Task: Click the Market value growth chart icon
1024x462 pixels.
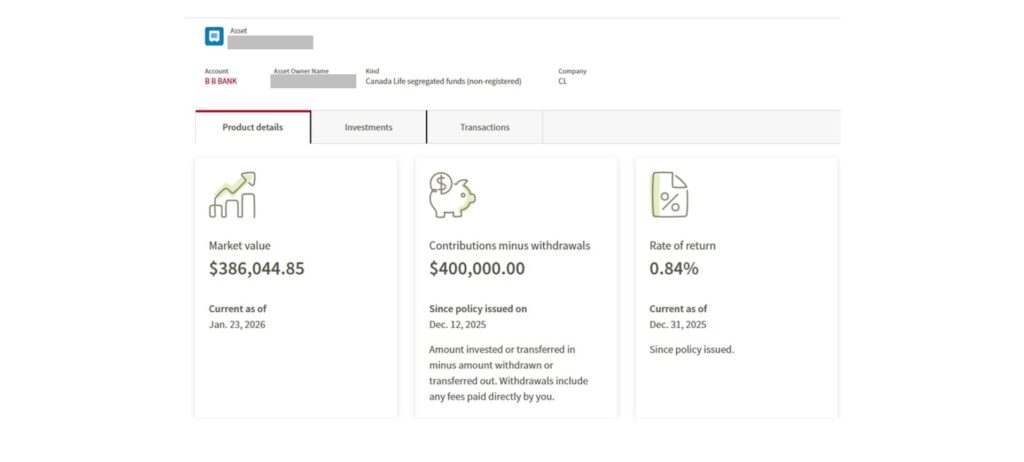Action: pyautogui.click(x=232, y=195)
